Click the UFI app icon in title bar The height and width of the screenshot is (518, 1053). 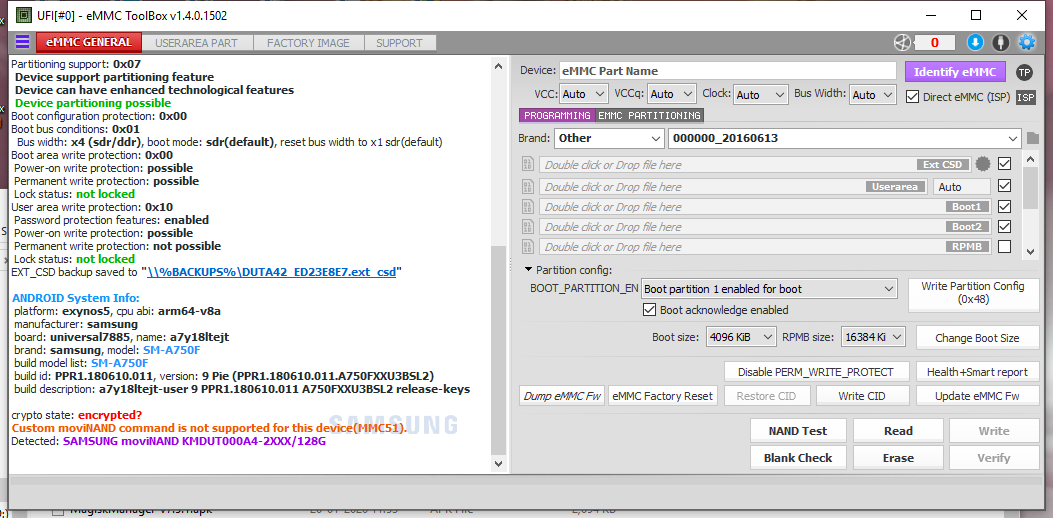23,14
